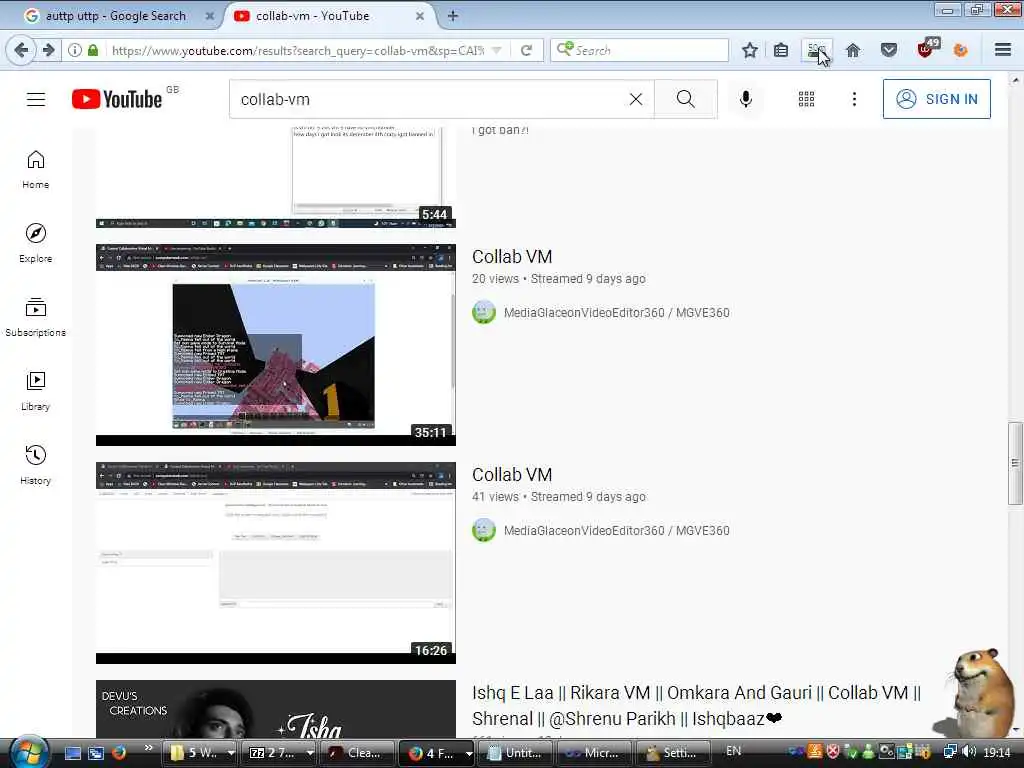Image resolution: width=1024 pixels, height=768 pixels.
Task: Switch to the Untit... taskbar window
Action: (515, 753)
